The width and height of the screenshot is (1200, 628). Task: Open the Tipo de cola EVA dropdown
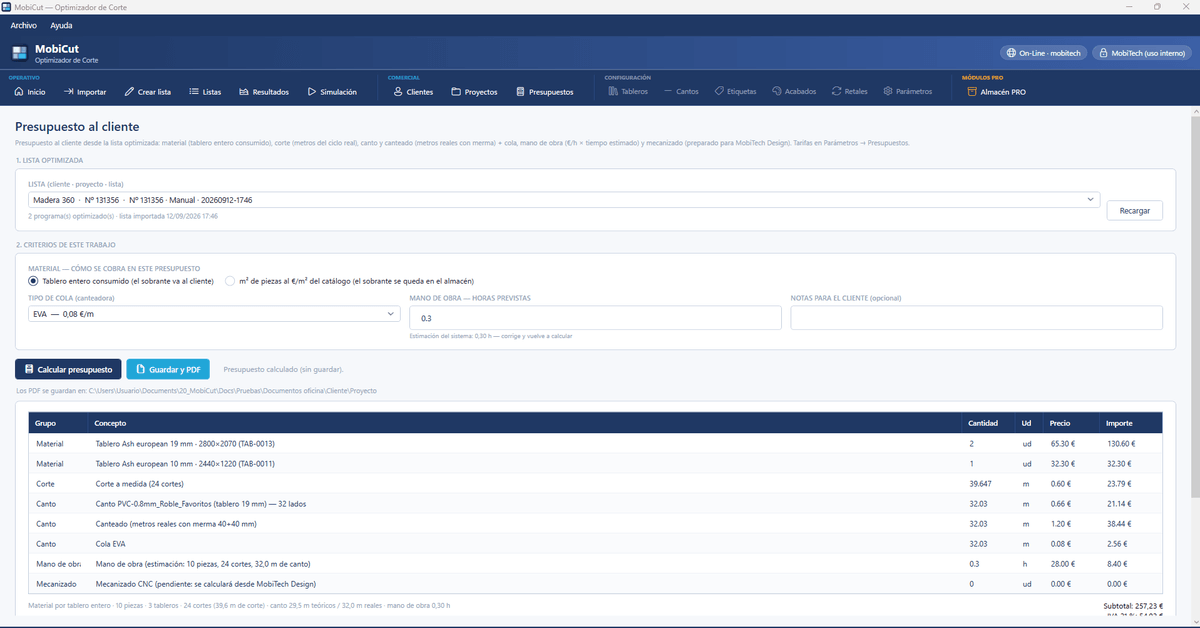click(x=214, y=314)
